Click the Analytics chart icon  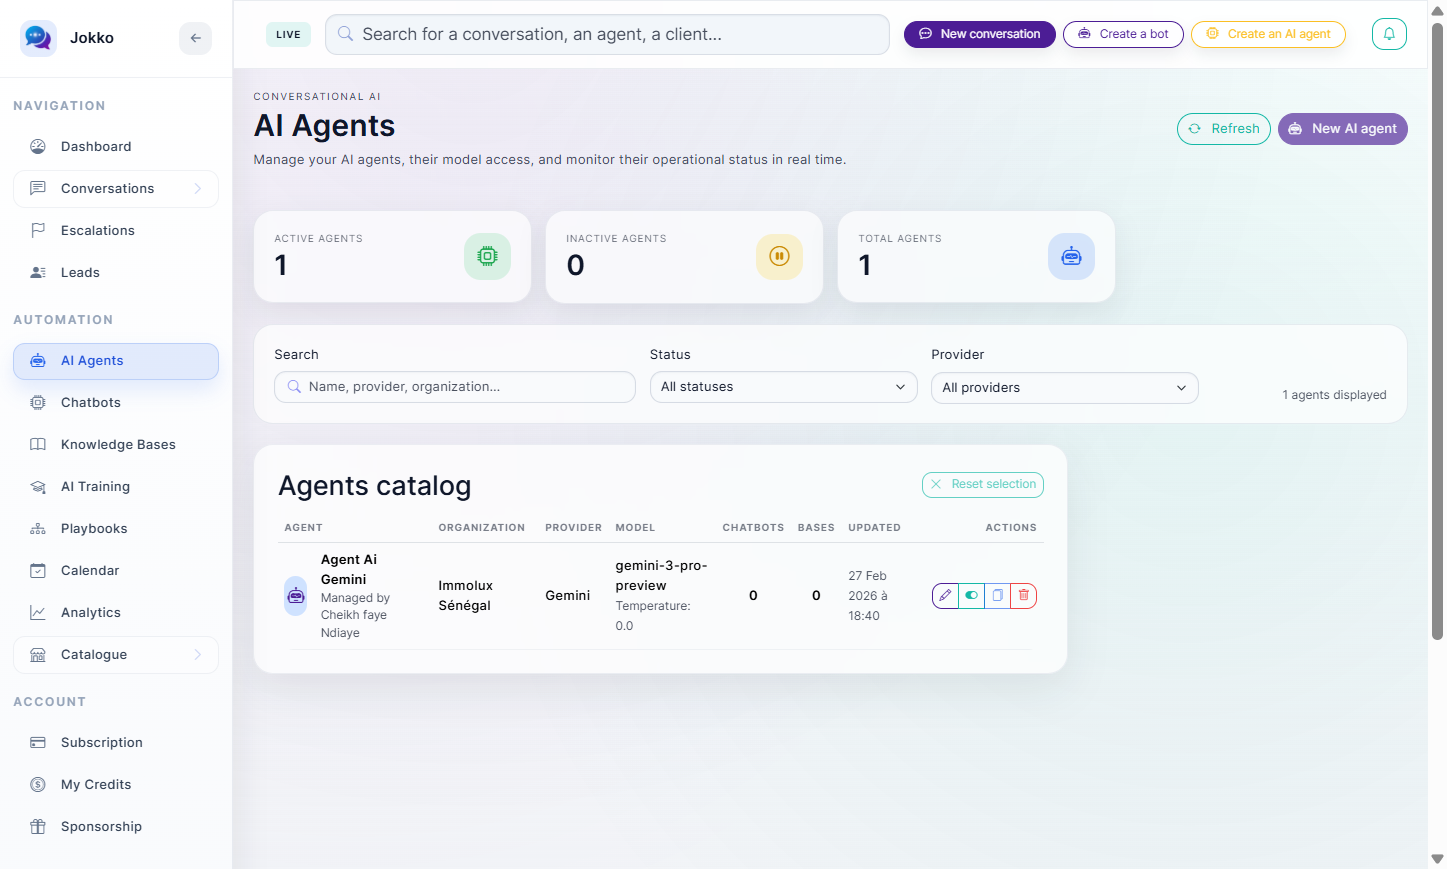pos(38,613)
